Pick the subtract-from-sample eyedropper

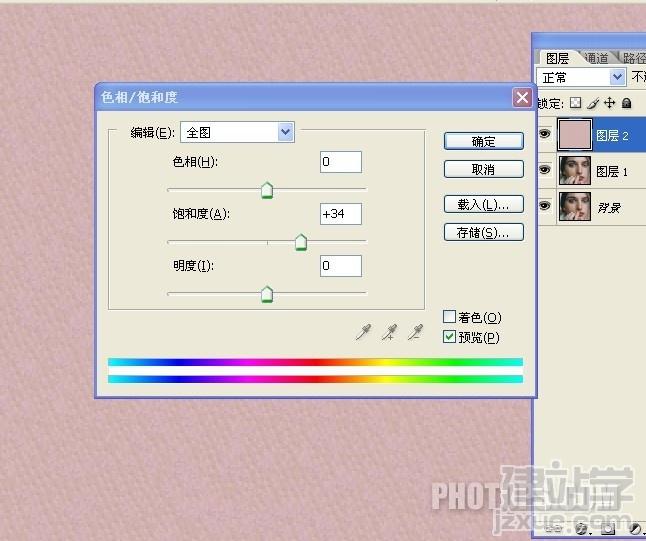tap(415, 332)
